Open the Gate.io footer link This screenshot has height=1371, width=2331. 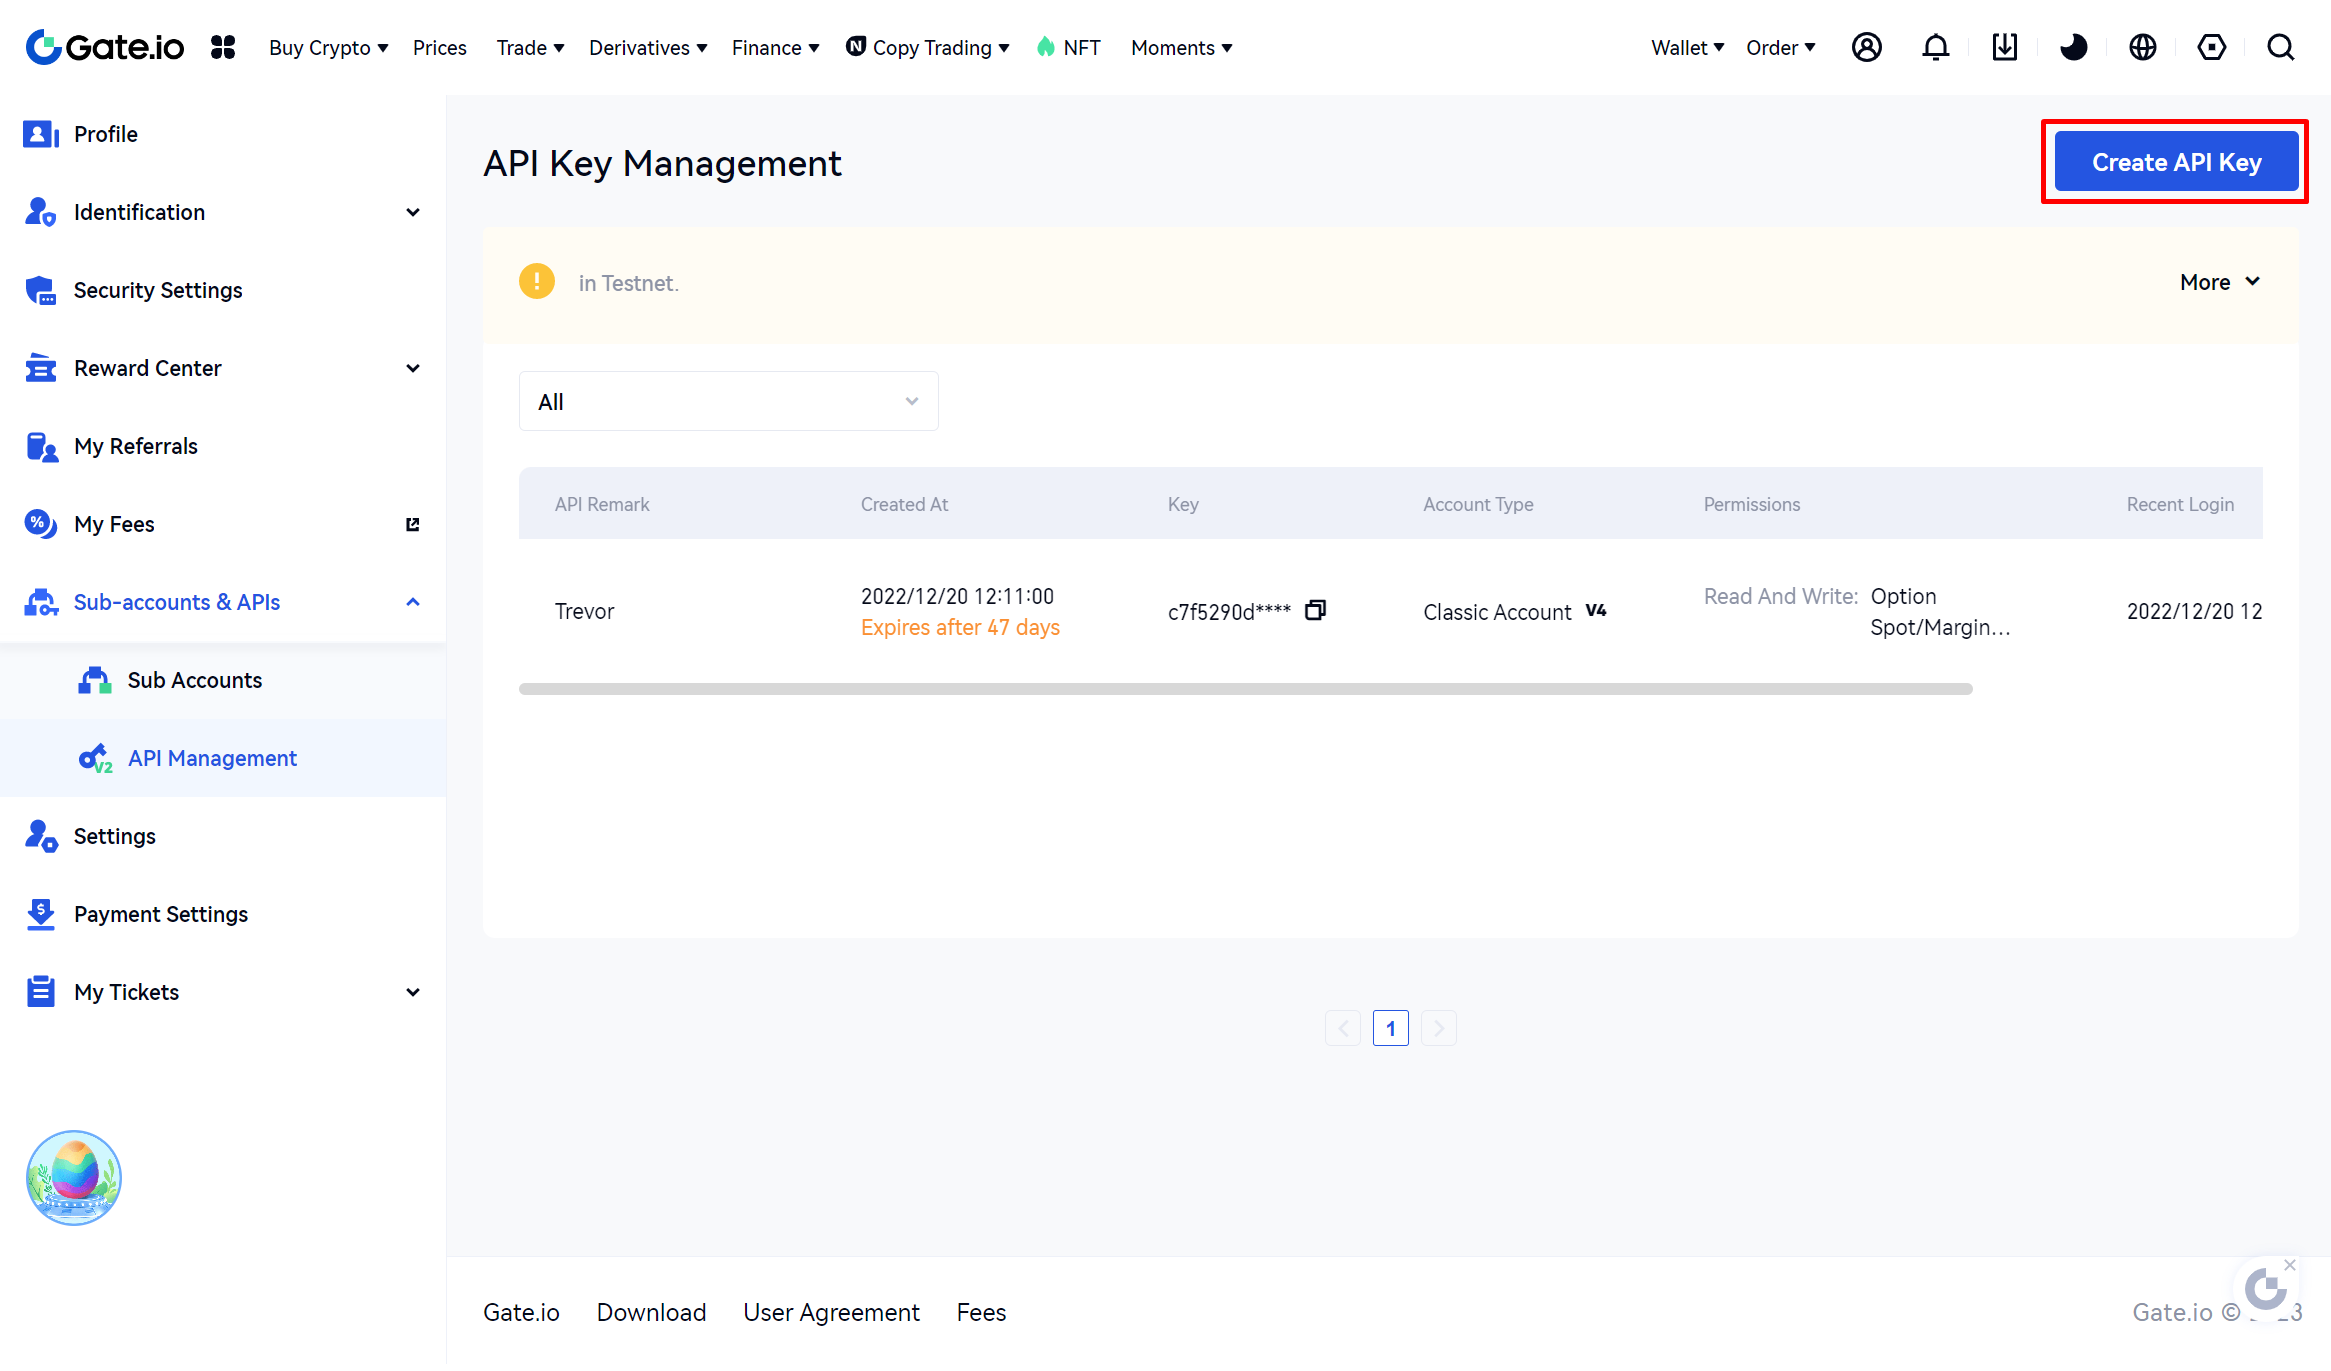(x=521, y=1312)
